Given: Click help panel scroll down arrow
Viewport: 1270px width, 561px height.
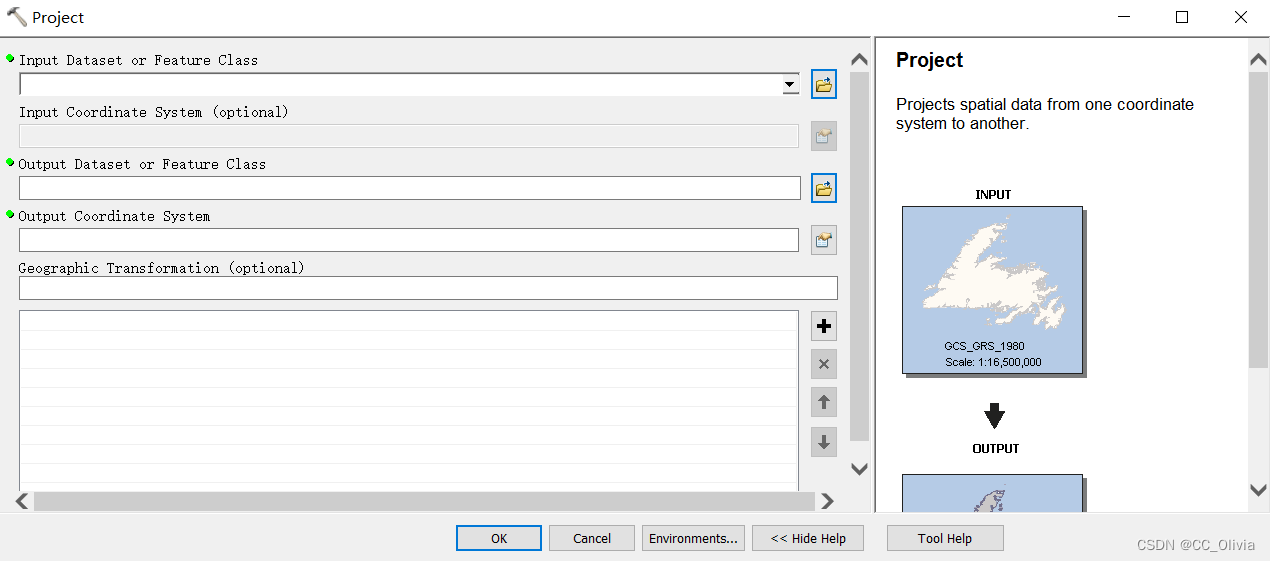Looking at the screenshot, I should click(1259, 489).
